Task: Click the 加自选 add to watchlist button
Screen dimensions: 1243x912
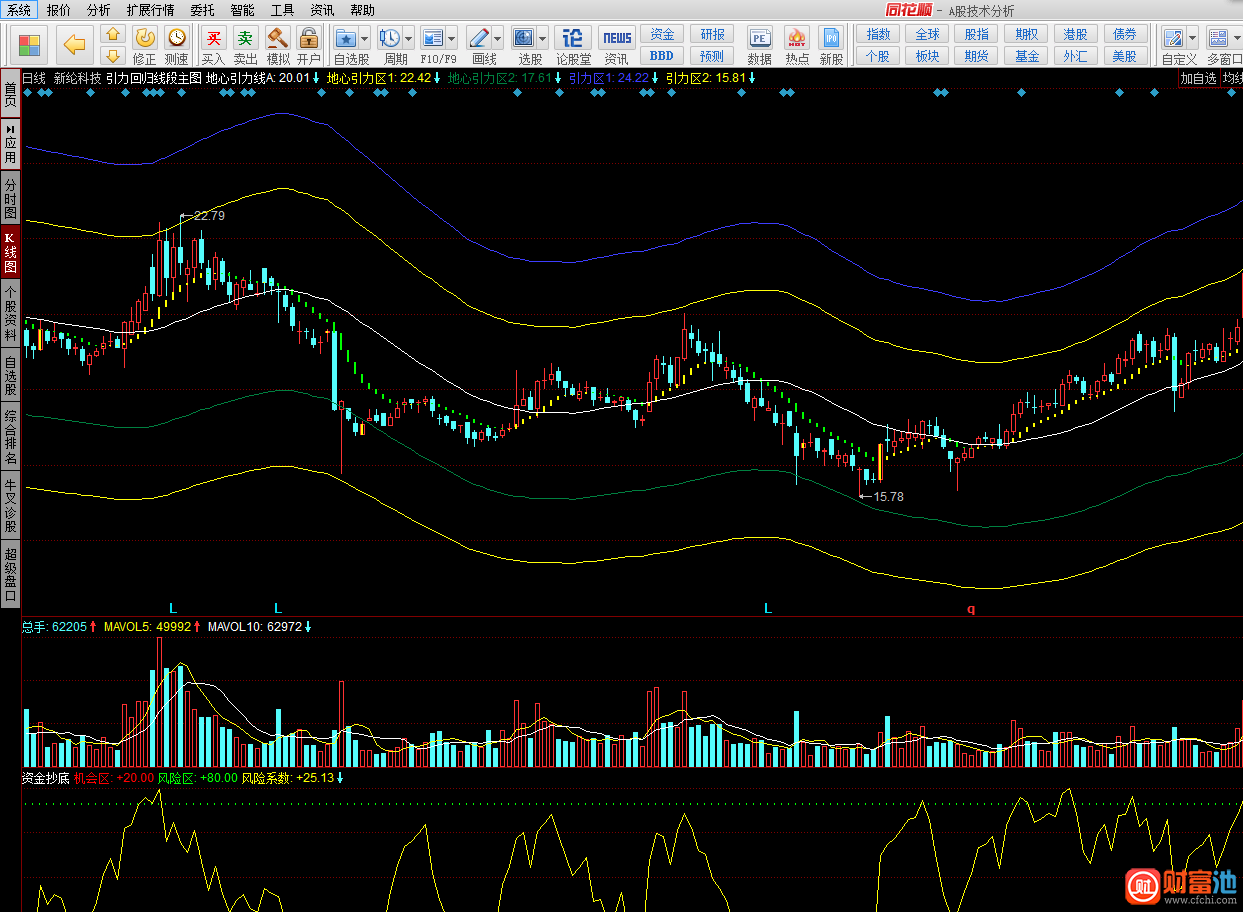Action: pos(1198,78)
